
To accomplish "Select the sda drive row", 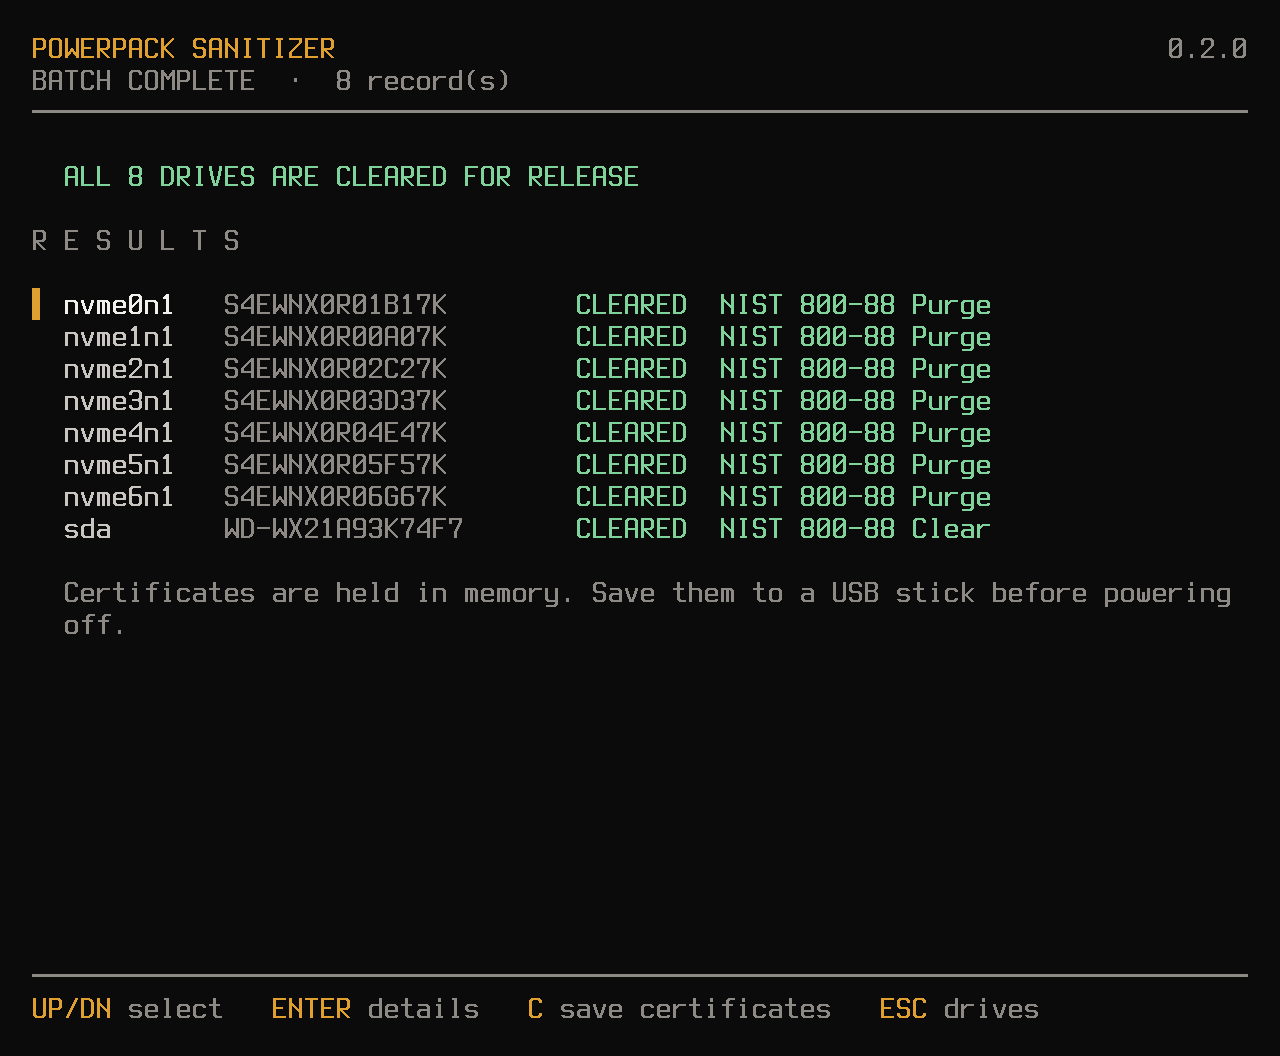I will 640,528.
